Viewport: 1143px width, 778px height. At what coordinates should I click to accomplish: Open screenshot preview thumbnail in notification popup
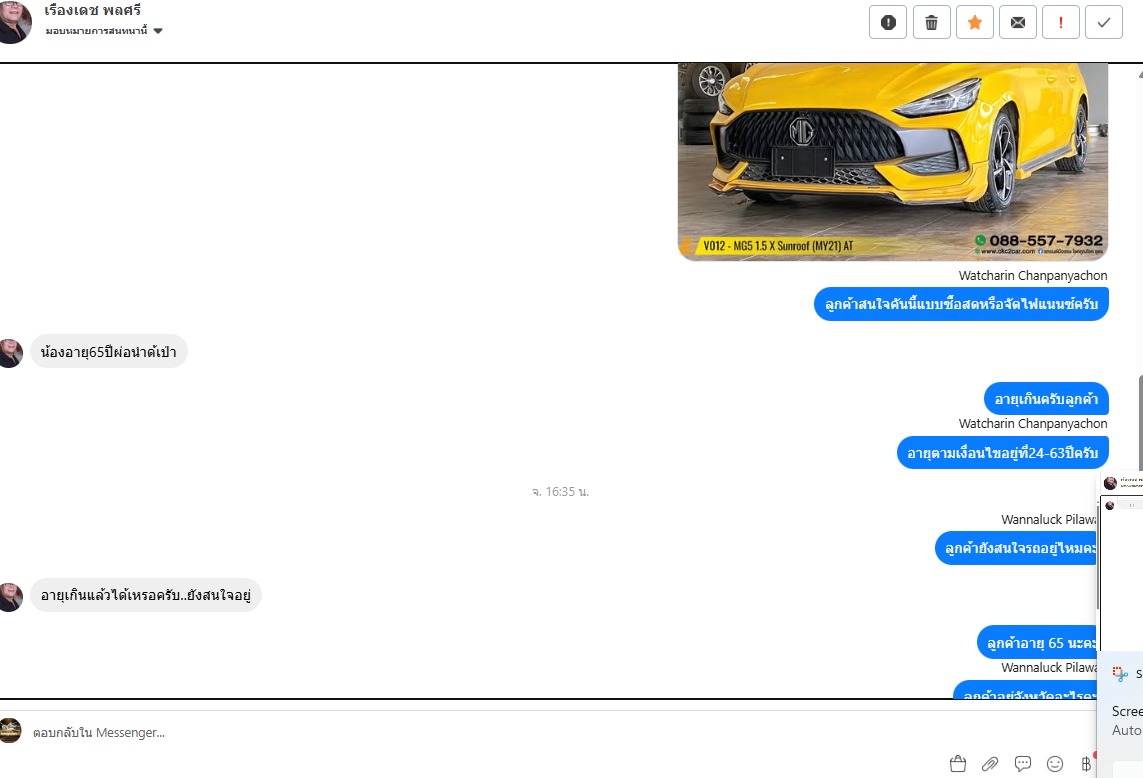(x=1121, y=561)
